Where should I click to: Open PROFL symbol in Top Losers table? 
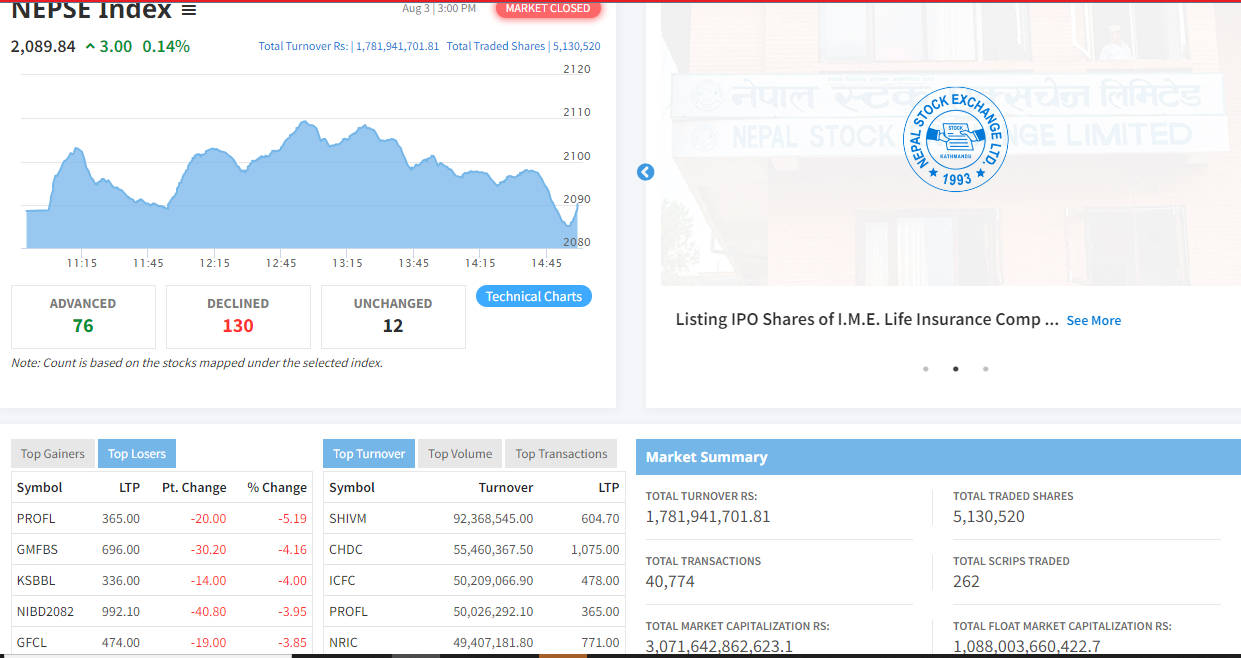[x=36, y=519]
